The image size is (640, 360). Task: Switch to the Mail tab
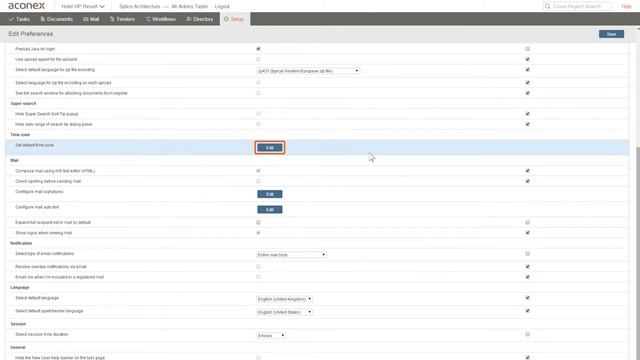(x=91, y=19)
